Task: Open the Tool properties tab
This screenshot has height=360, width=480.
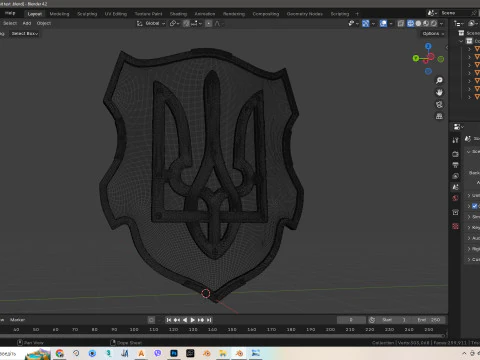Action: point(455,140)
